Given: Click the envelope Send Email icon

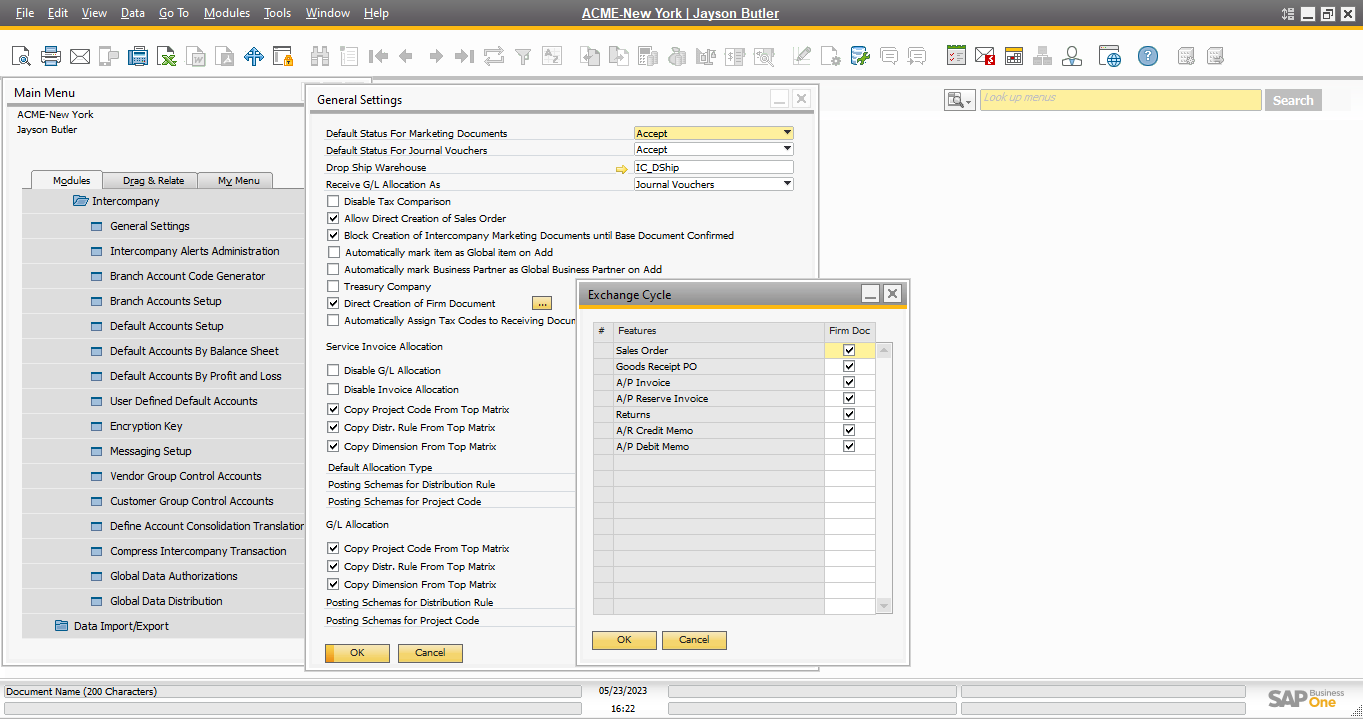Looking at the screenshot, I should (80, 56).
